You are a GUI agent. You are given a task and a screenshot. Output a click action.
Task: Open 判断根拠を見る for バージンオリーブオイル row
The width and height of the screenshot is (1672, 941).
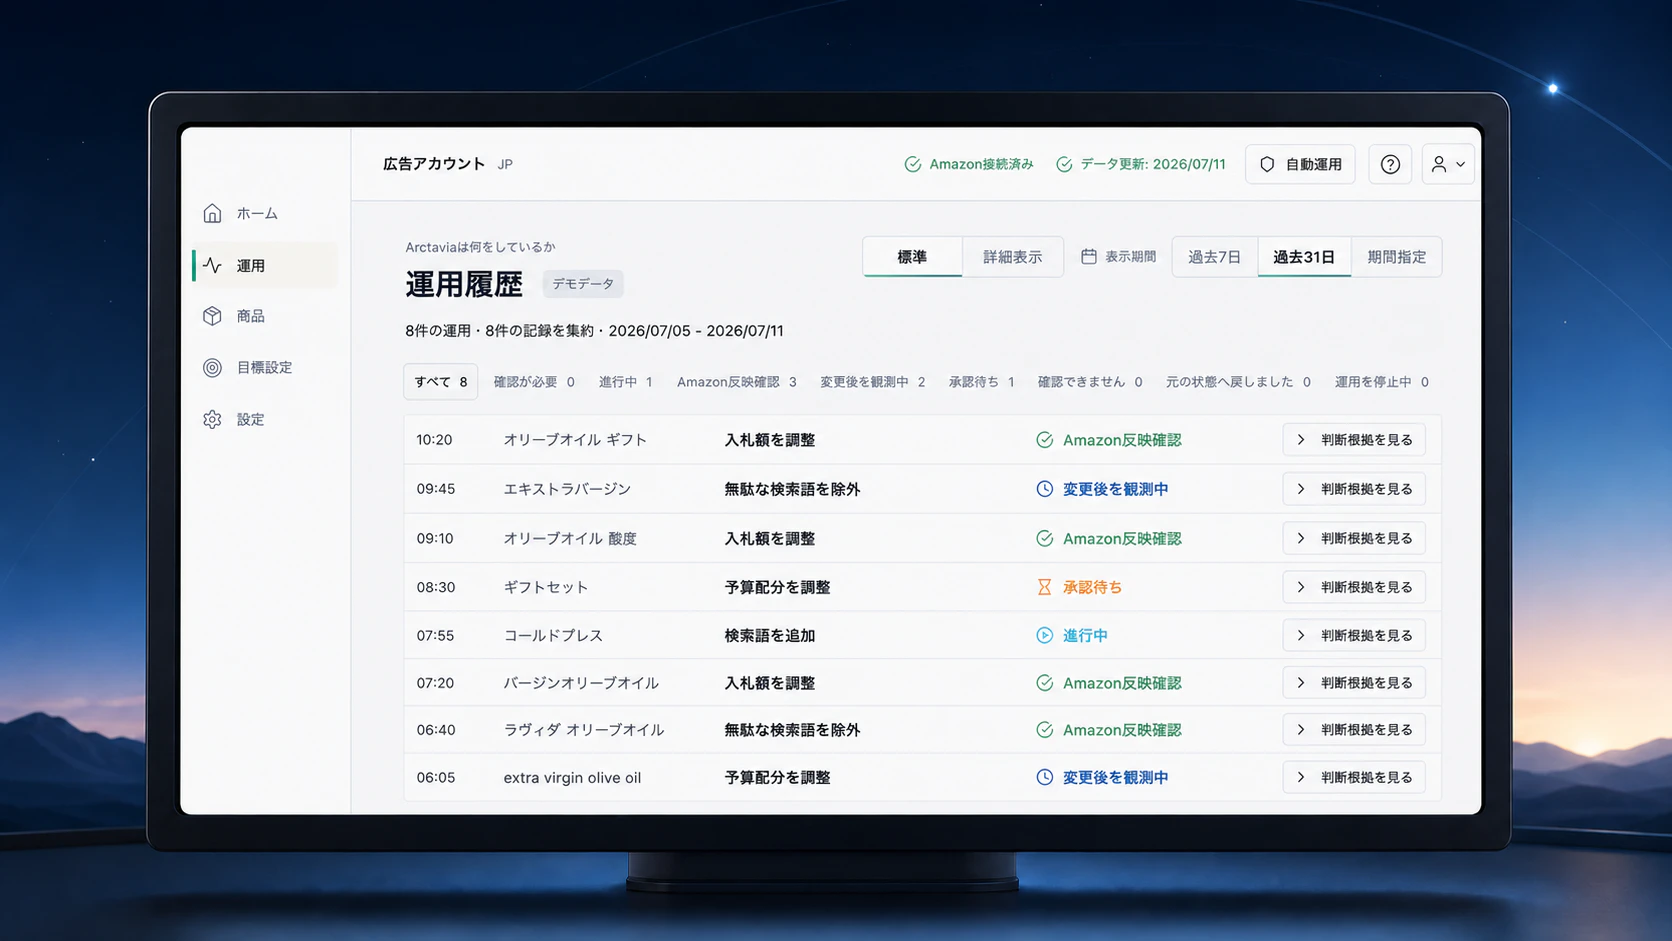pos(1354,683)
